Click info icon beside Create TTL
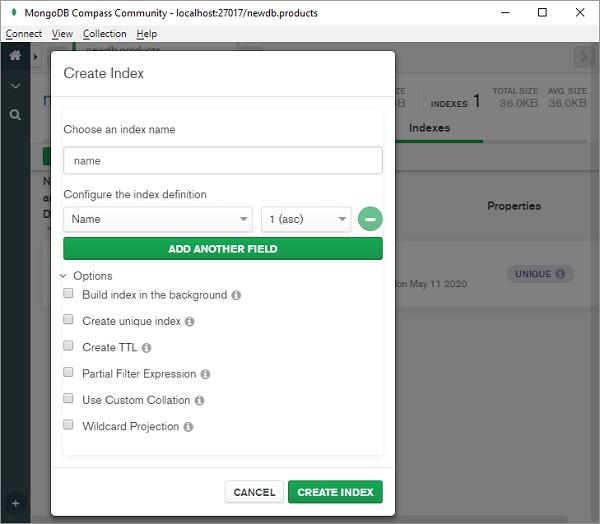The image size is (600, 524). pyautogui.click(x=146, y=348)
